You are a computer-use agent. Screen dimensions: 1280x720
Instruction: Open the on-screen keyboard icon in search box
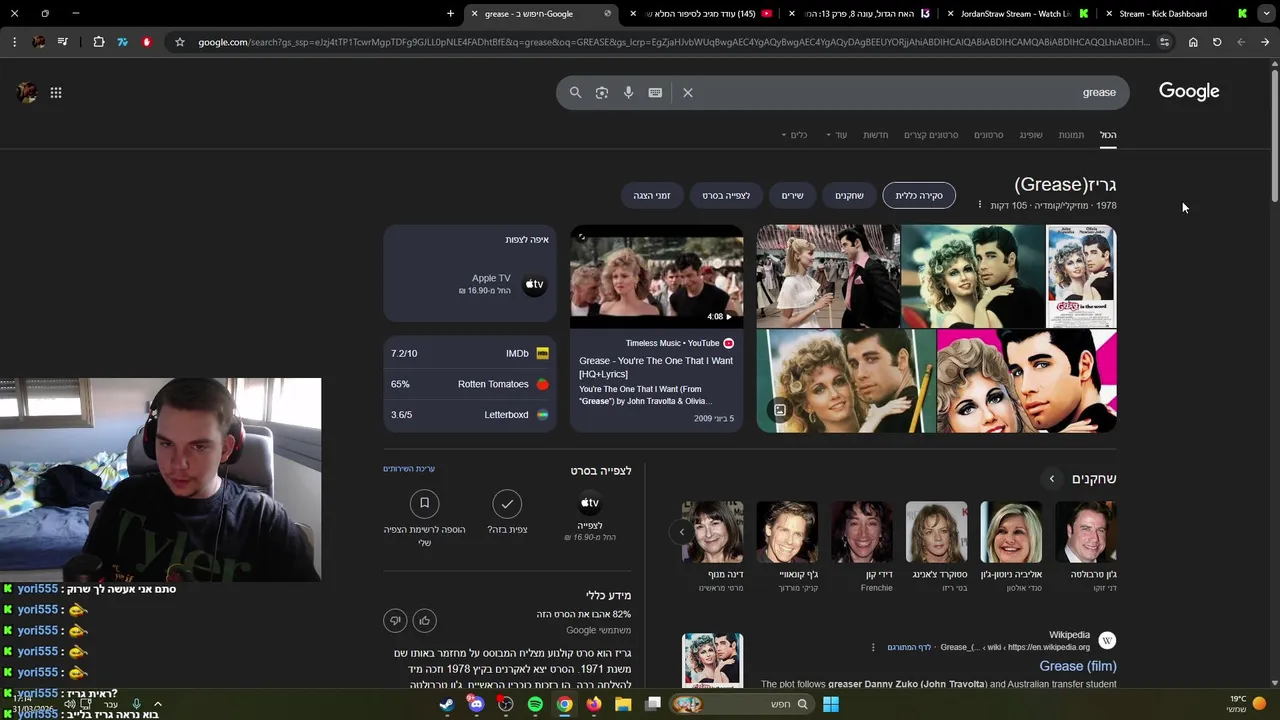pos(655,92)
